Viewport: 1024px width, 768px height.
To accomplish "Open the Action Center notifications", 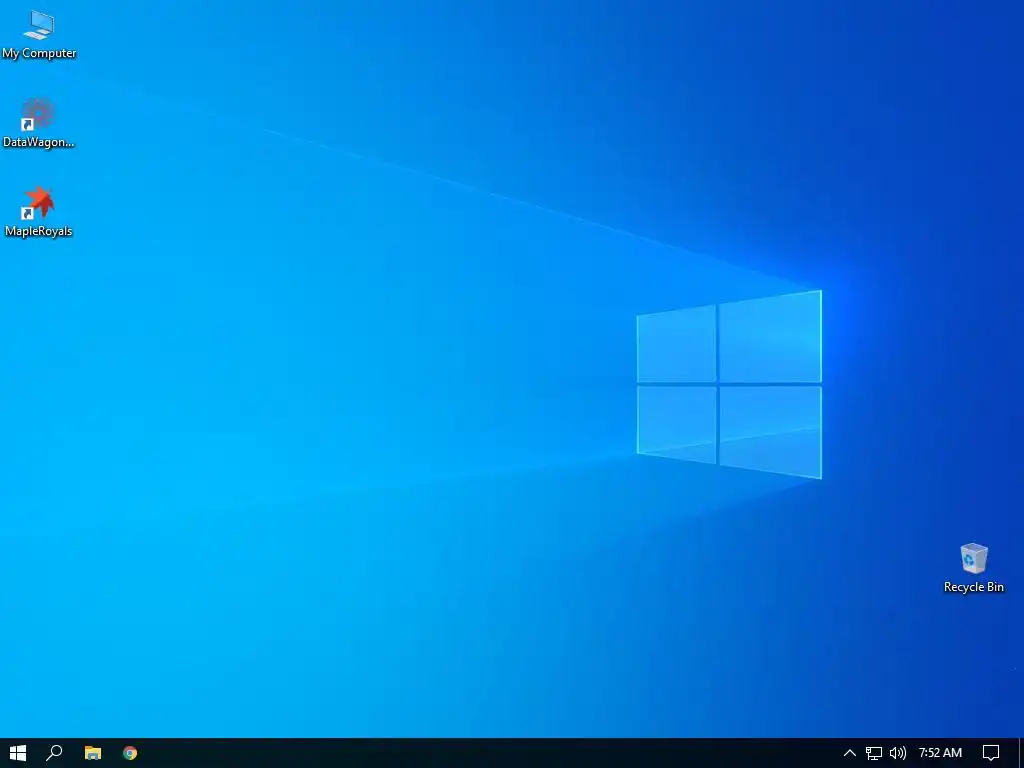I will click(x=991, y=753).
